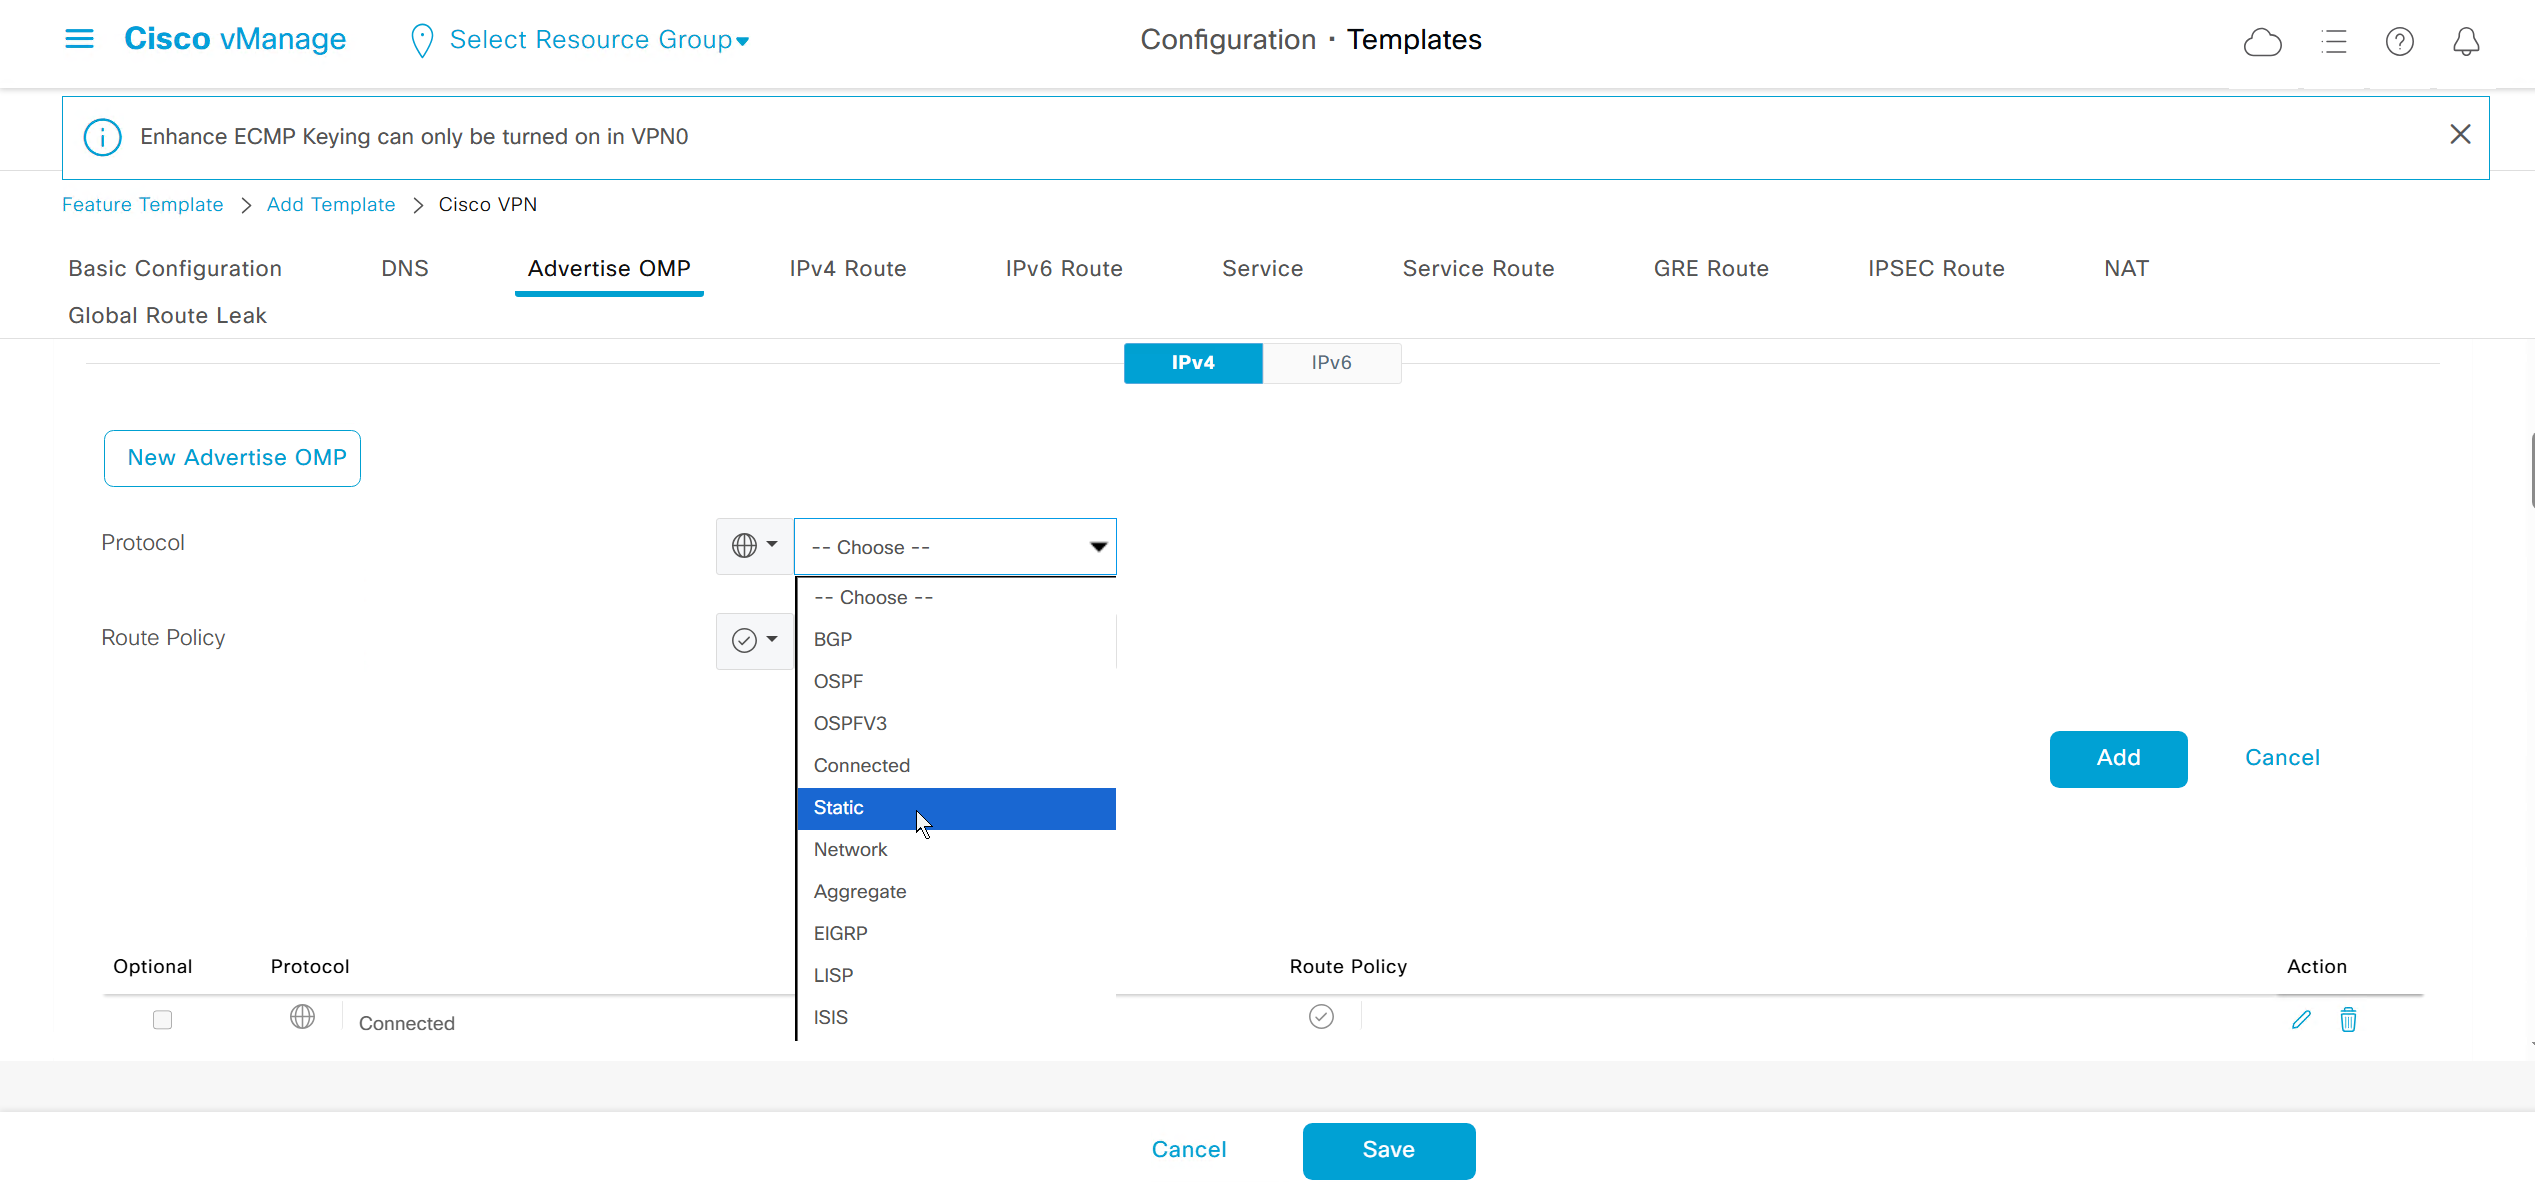
Task: Select the IPv4 toggle
Action: (x=1192, y=363)
